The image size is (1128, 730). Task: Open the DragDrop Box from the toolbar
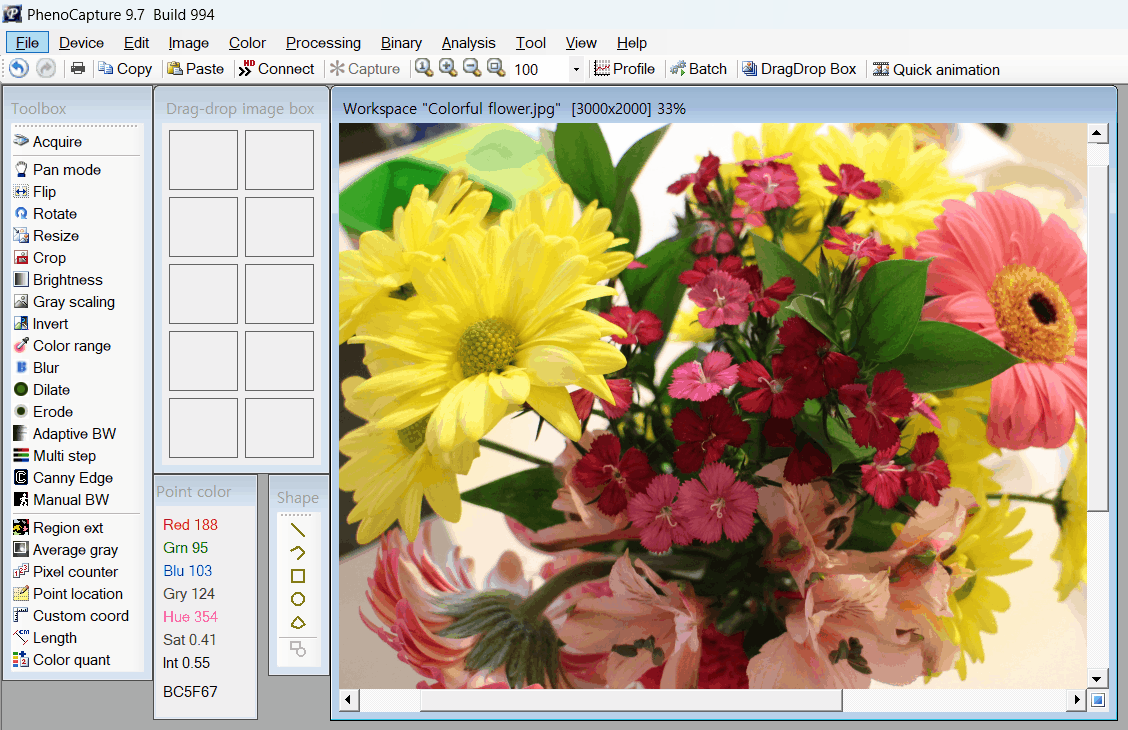pos(799,69)
